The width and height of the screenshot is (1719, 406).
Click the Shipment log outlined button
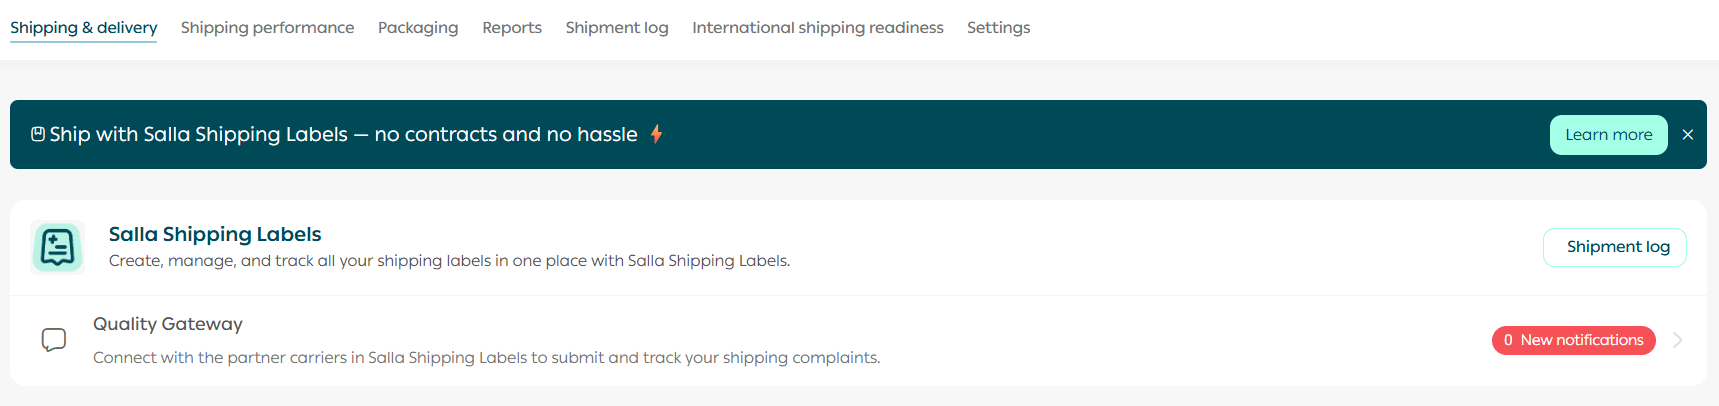point(1615,247)
